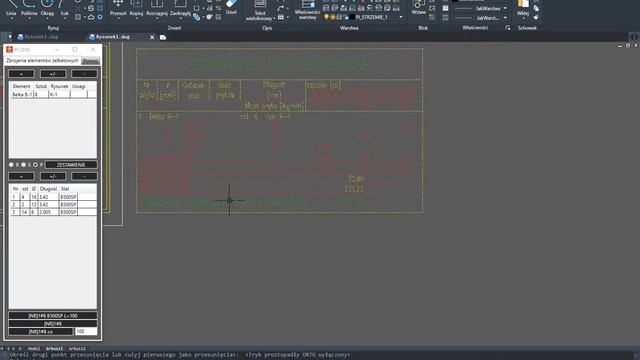The width and height of the screenshot is (640, 360).
Task: Click the [NR]1#8 B500SP L=100 button
Action: 53,316
